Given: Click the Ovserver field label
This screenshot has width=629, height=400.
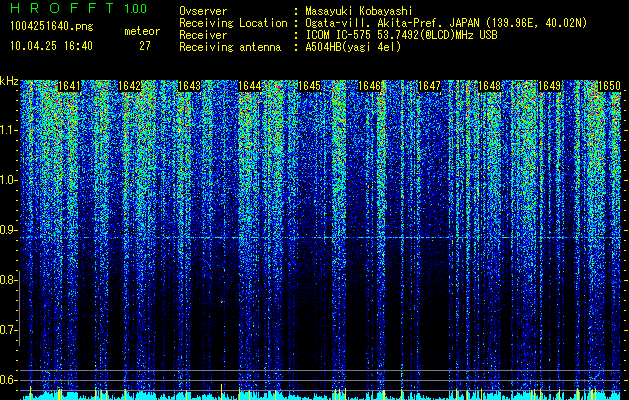Looking at the screenshot, I should pyautogui.click(x=203, y=11).
